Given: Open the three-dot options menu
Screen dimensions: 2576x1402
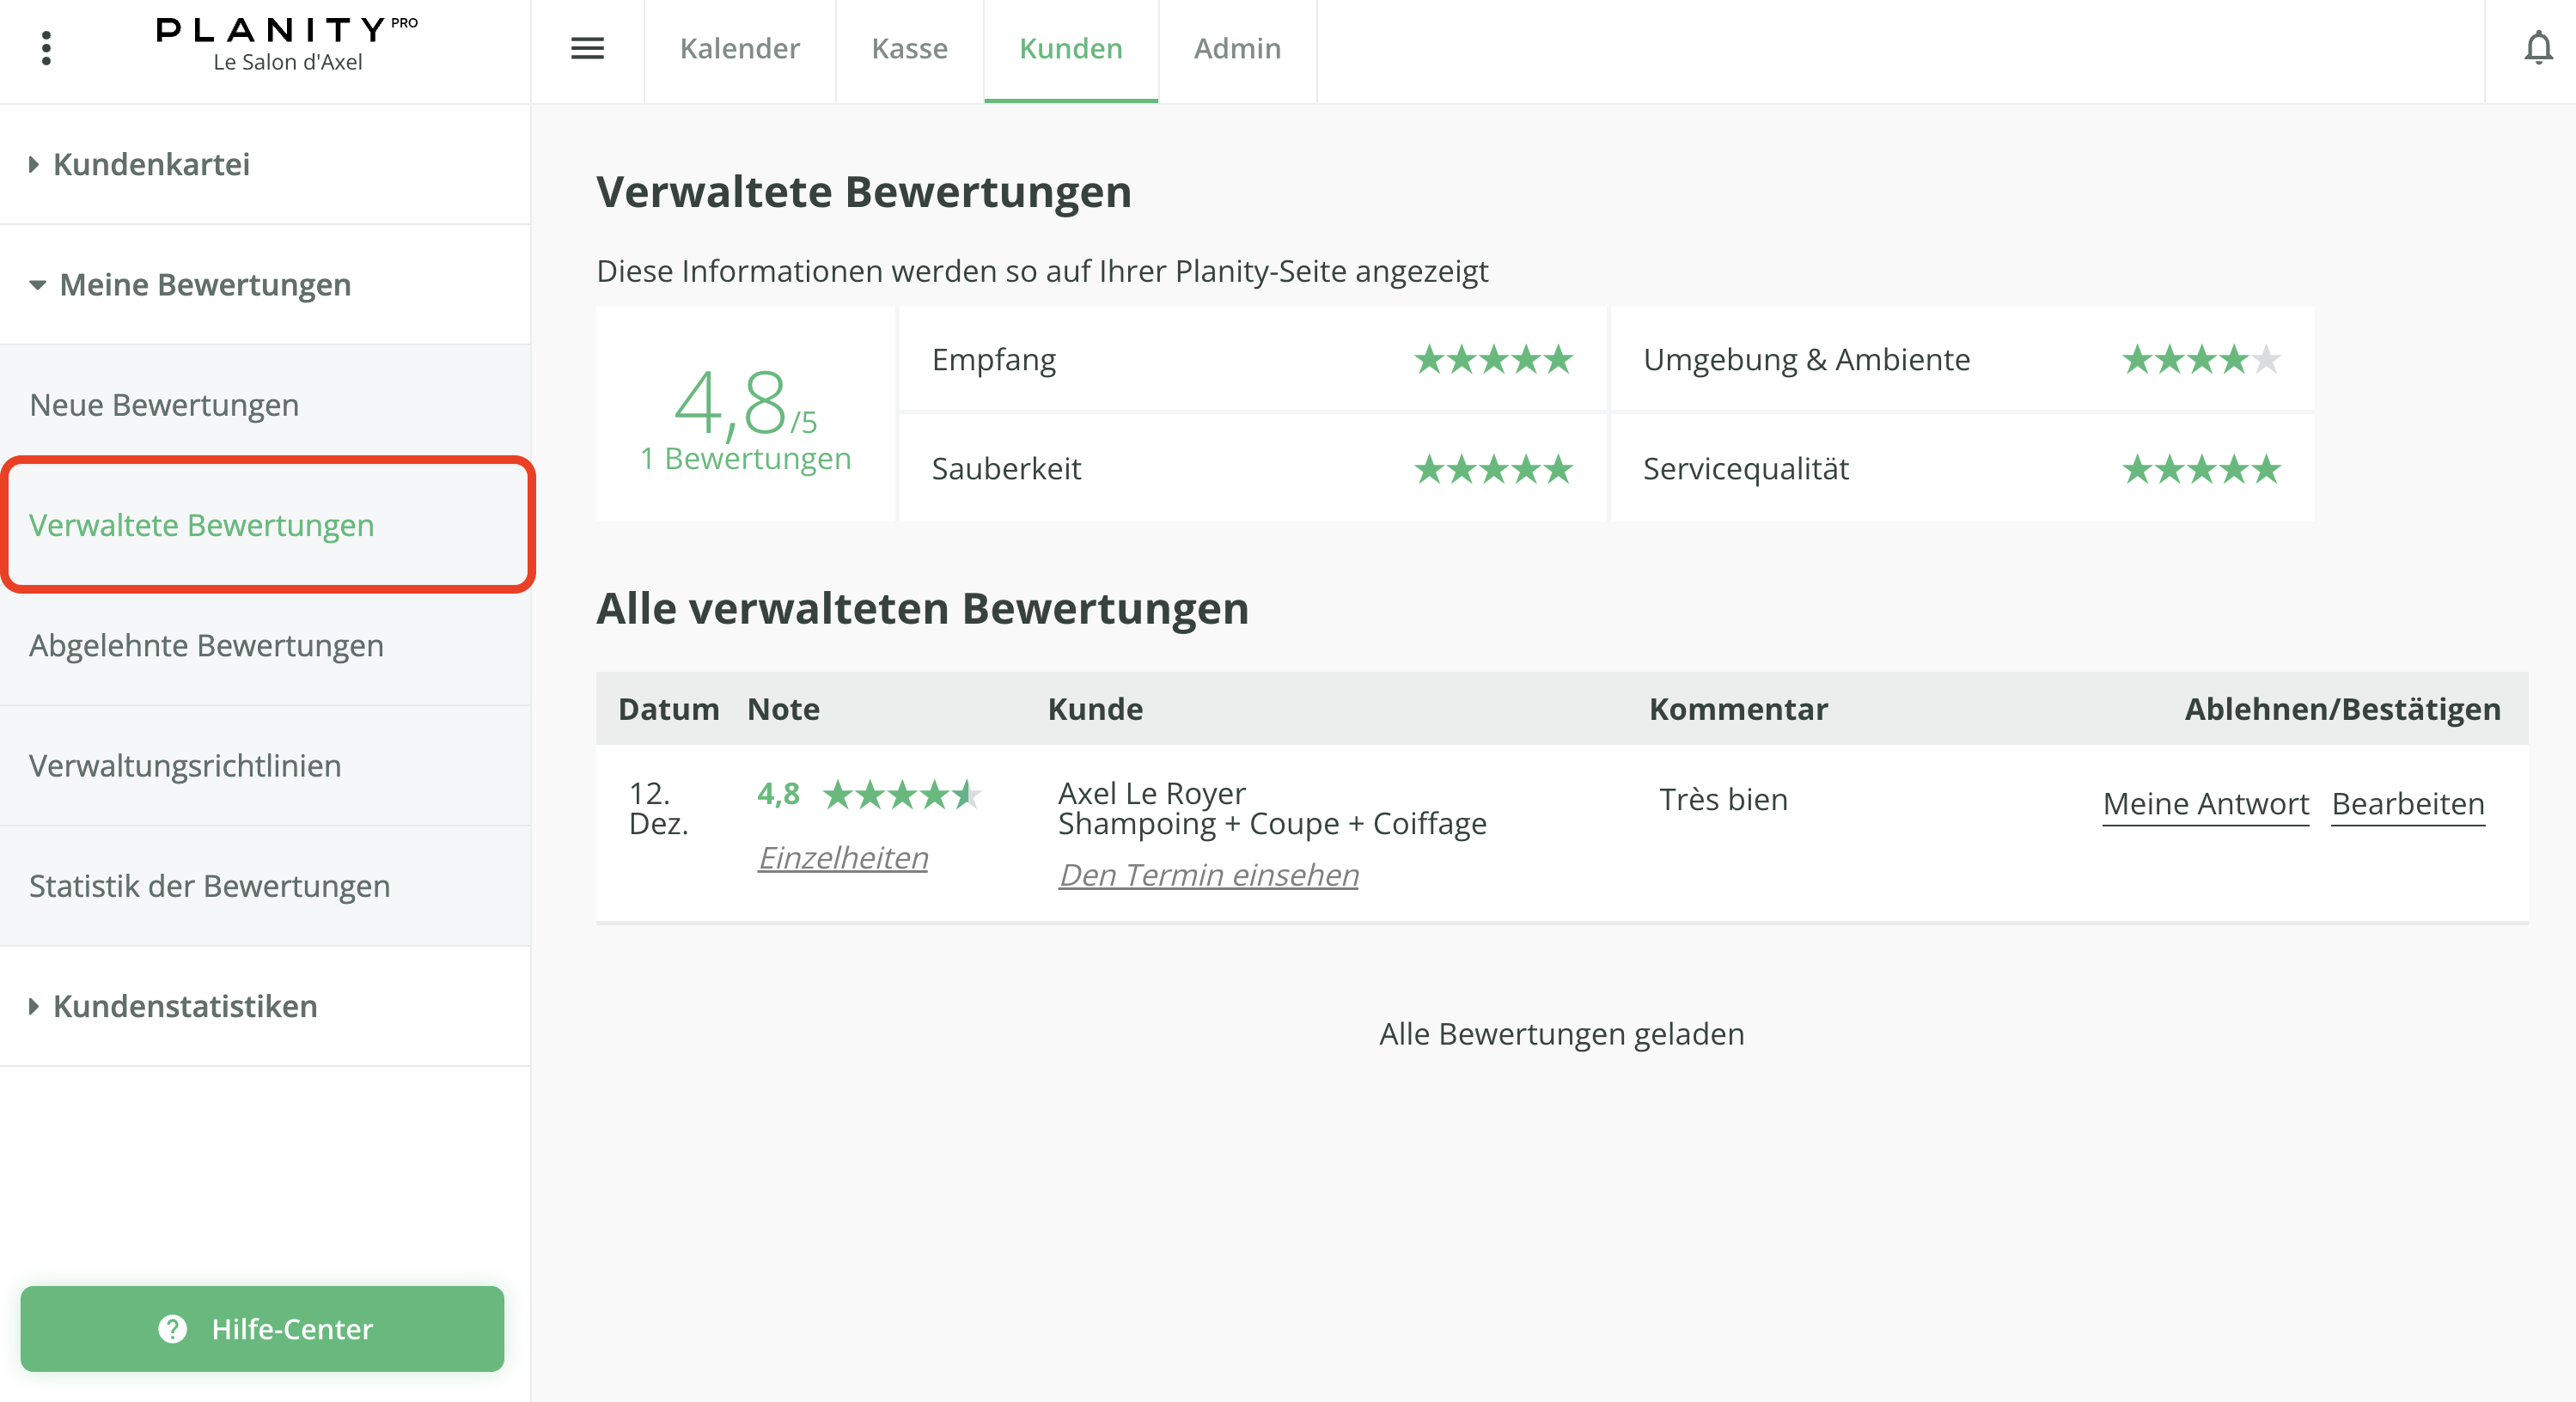Looking at the screenshot, I should pos(46,48).
